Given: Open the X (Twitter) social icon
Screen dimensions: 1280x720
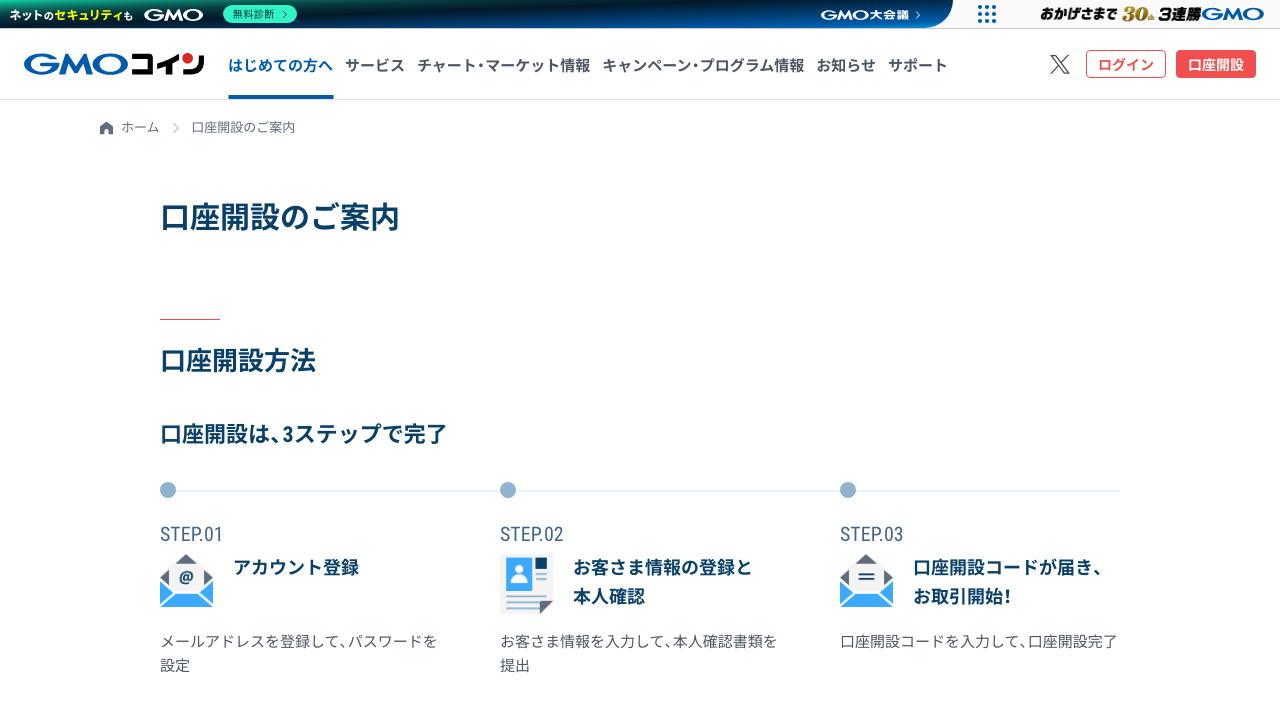Looking at the screenshot, I should point(1060,64).
